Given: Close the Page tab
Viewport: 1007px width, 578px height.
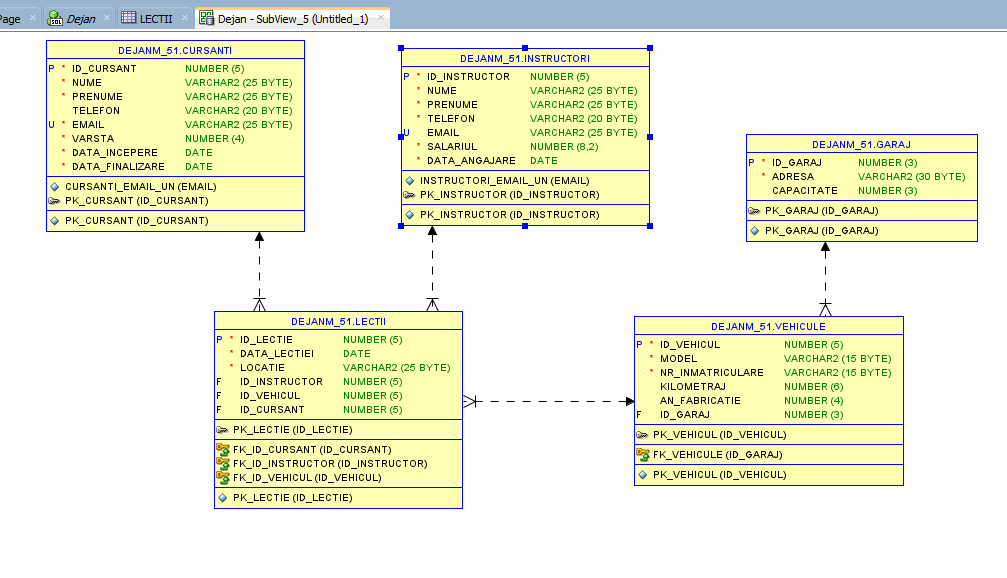Looking at the screenshot, I should click(33, 17).
